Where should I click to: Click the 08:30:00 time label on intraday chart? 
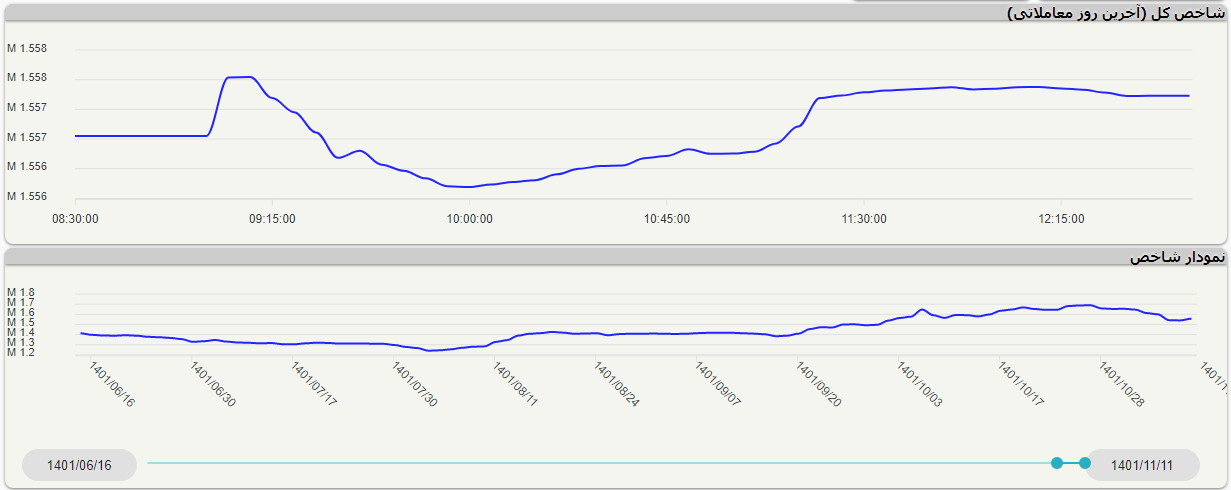pos(75,218)
